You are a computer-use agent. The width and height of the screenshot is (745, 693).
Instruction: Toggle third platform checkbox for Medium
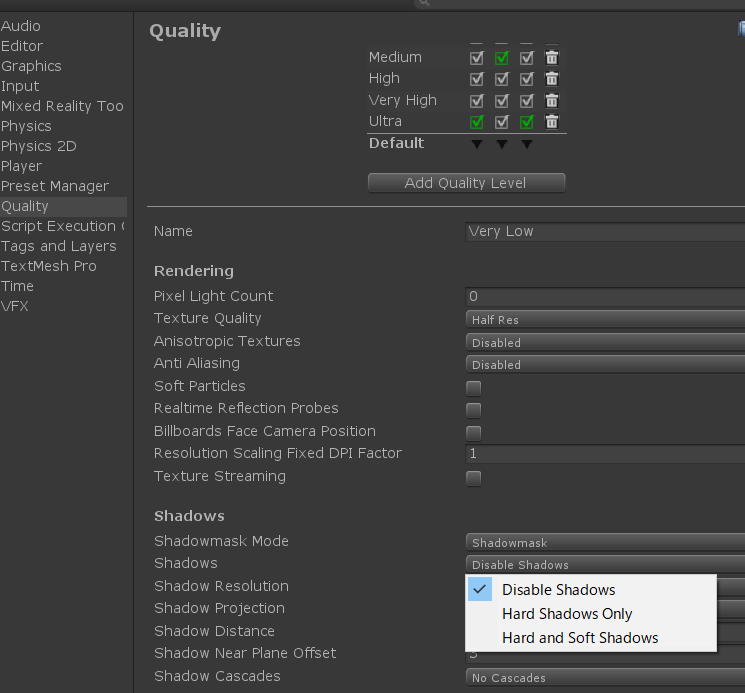pos(526,58)
